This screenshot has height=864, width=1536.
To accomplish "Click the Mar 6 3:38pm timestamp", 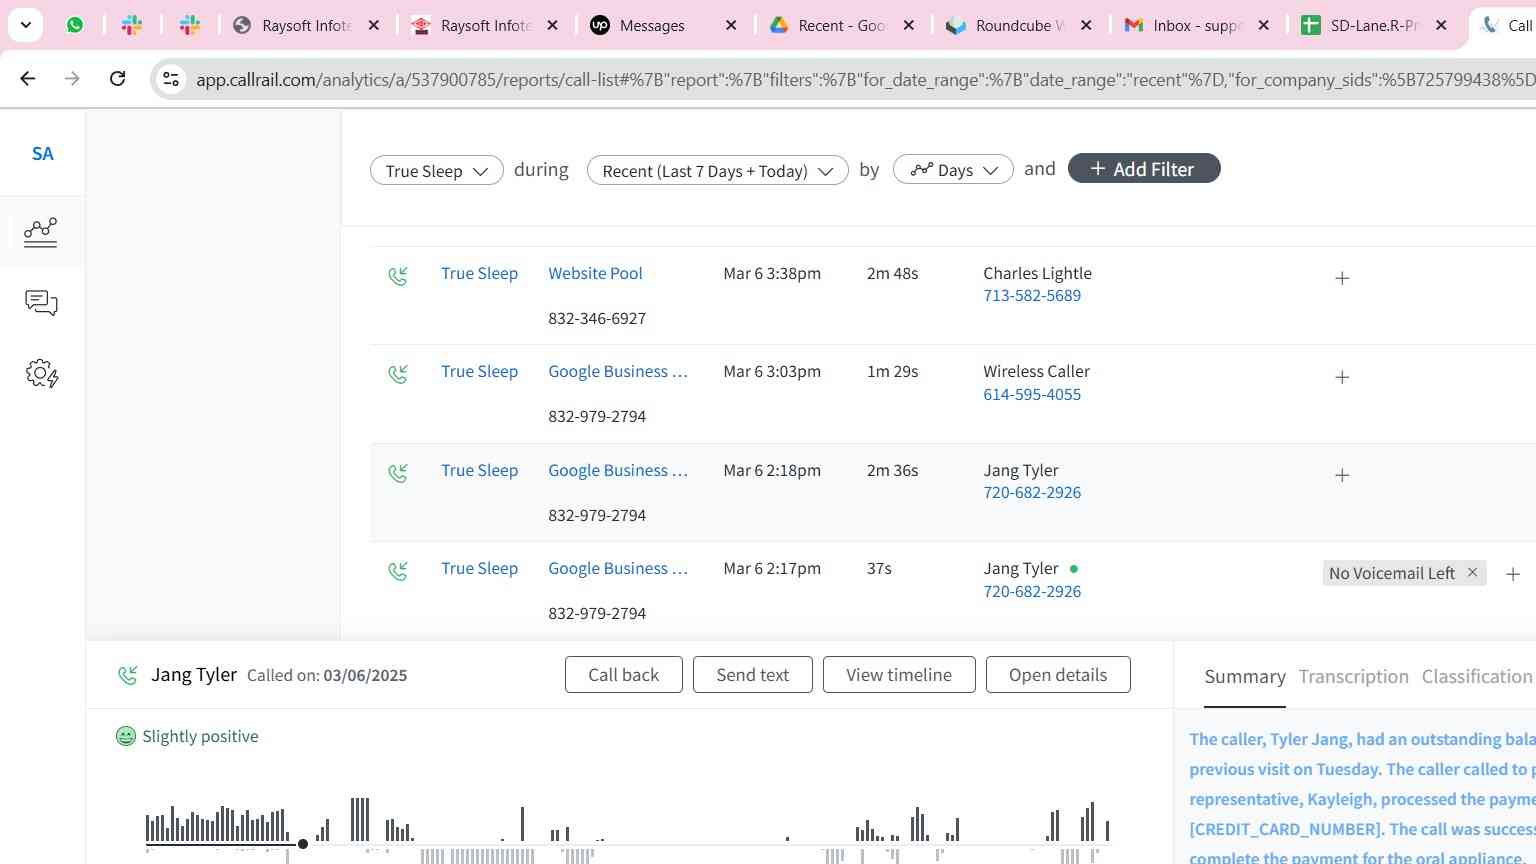I will 772,273.
